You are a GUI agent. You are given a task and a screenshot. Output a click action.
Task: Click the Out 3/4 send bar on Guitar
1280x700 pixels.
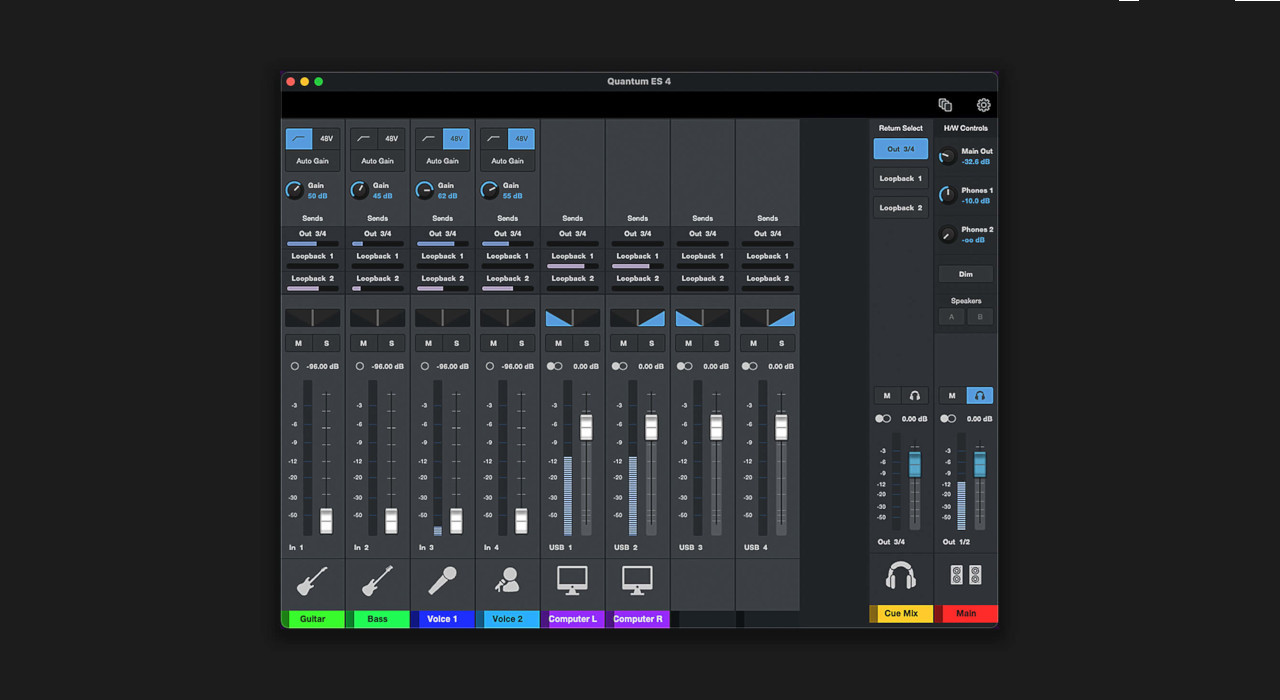[x=313, y=244]
